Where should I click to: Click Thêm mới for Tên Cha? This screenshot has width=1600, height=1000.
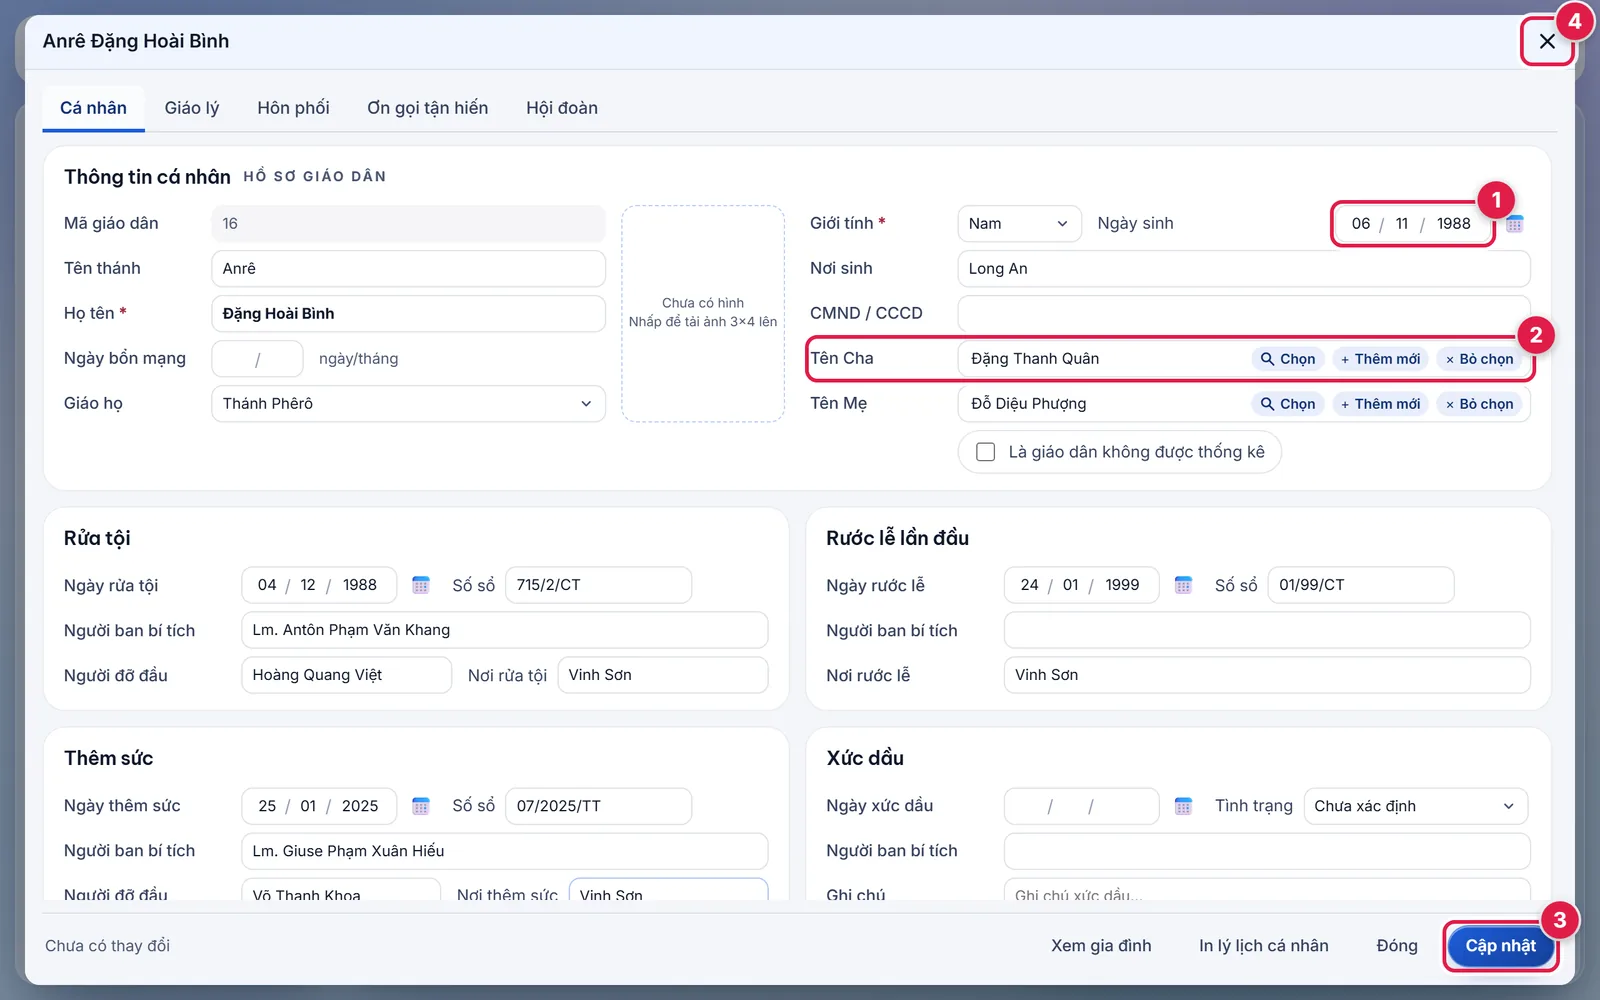tap(1380, 359)
